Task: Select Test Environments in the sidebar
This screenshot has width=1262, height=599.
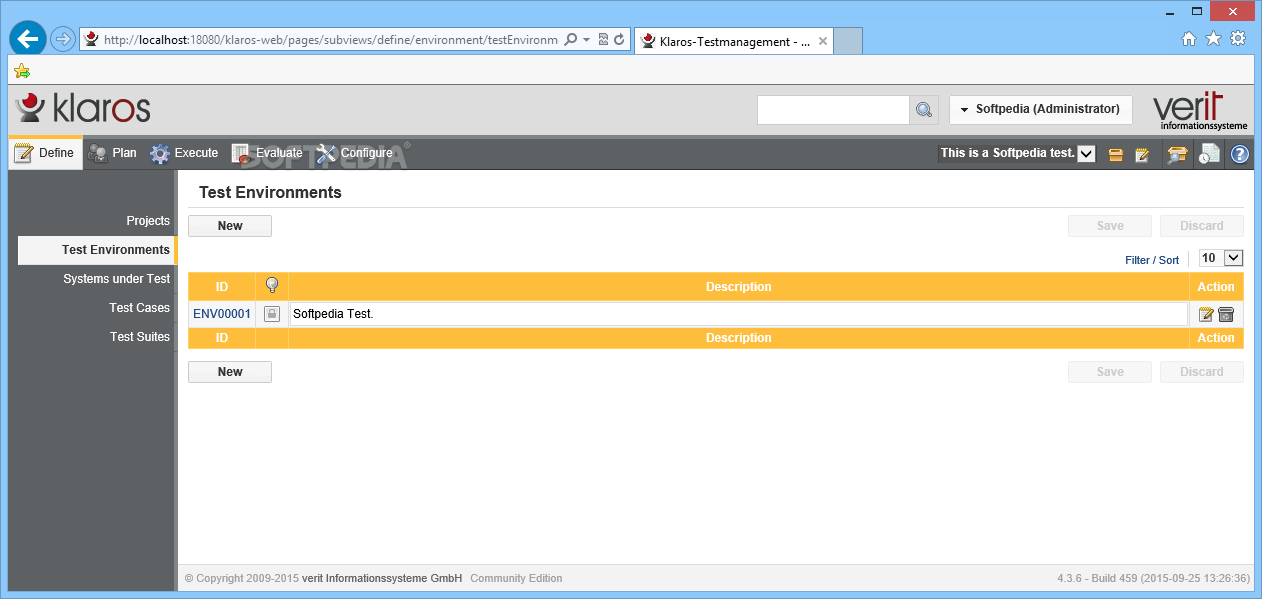Action: pos(96,250)
